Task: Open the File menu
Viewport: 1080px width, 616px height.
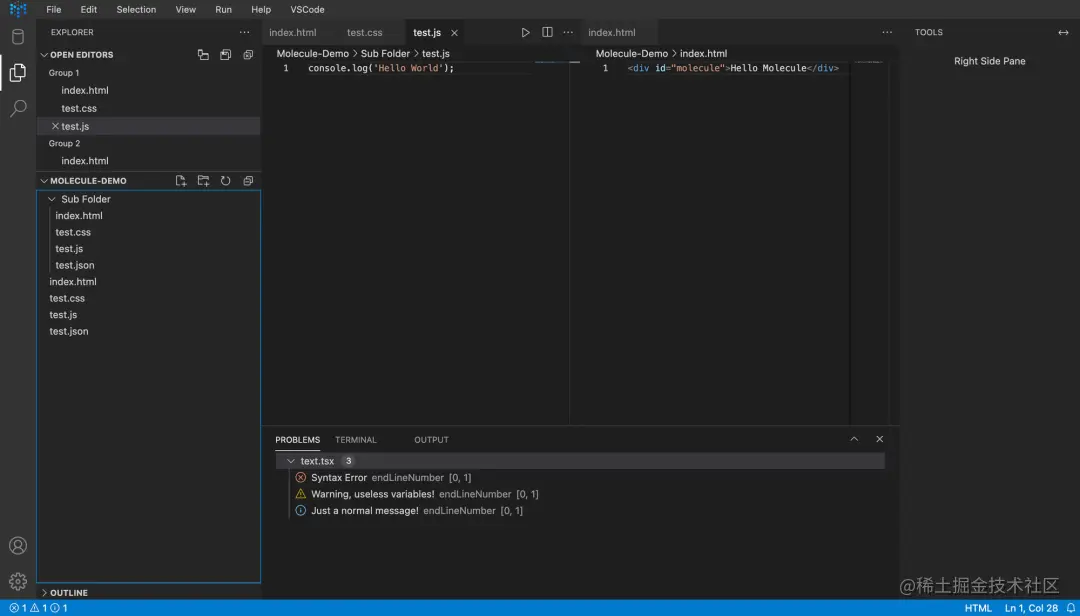Action: point(54,10)
